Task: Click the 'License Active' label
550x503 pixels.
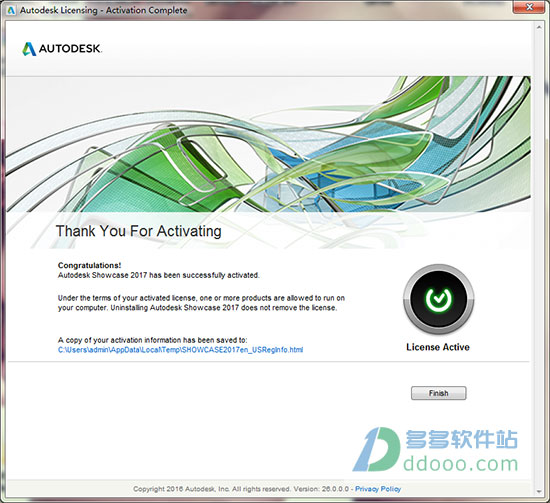Action: click(438, 347)
